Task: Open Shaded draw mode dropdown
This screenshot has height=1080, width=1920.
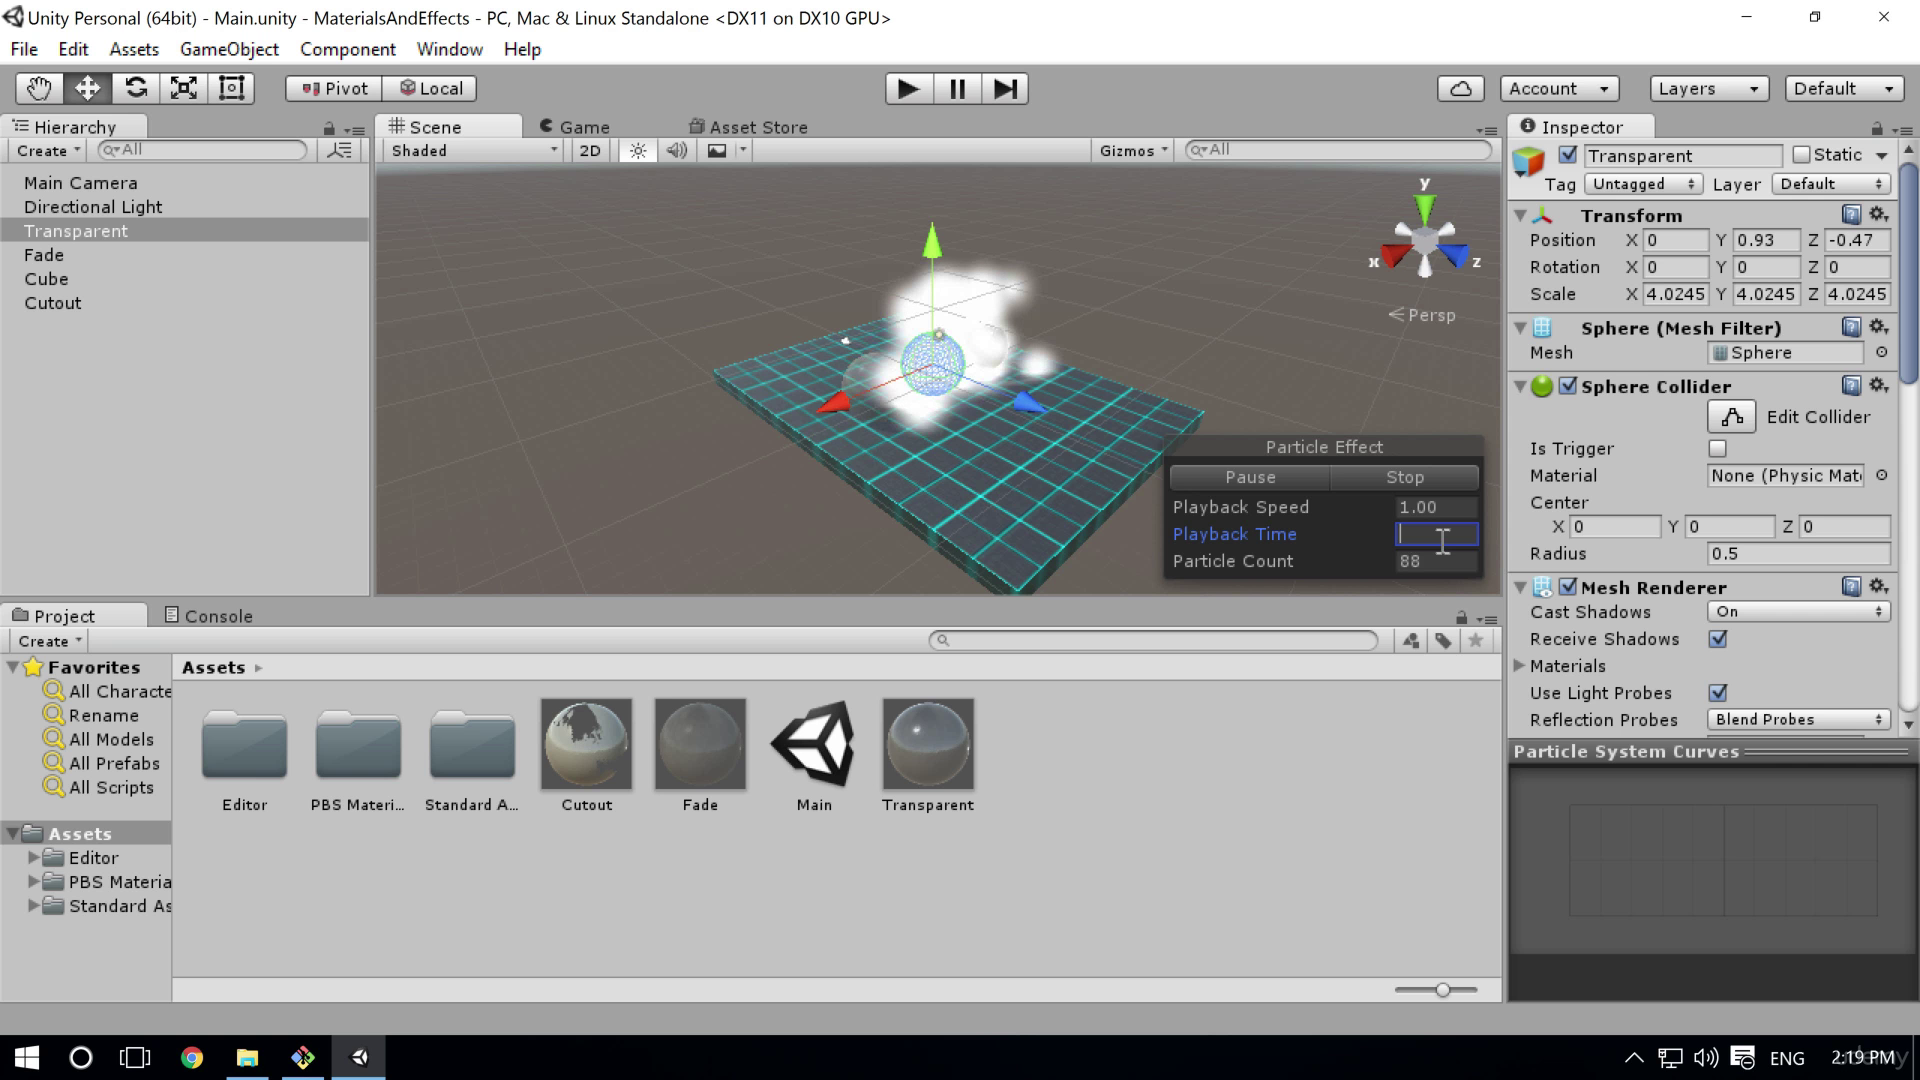Action: tap(472, 150)
